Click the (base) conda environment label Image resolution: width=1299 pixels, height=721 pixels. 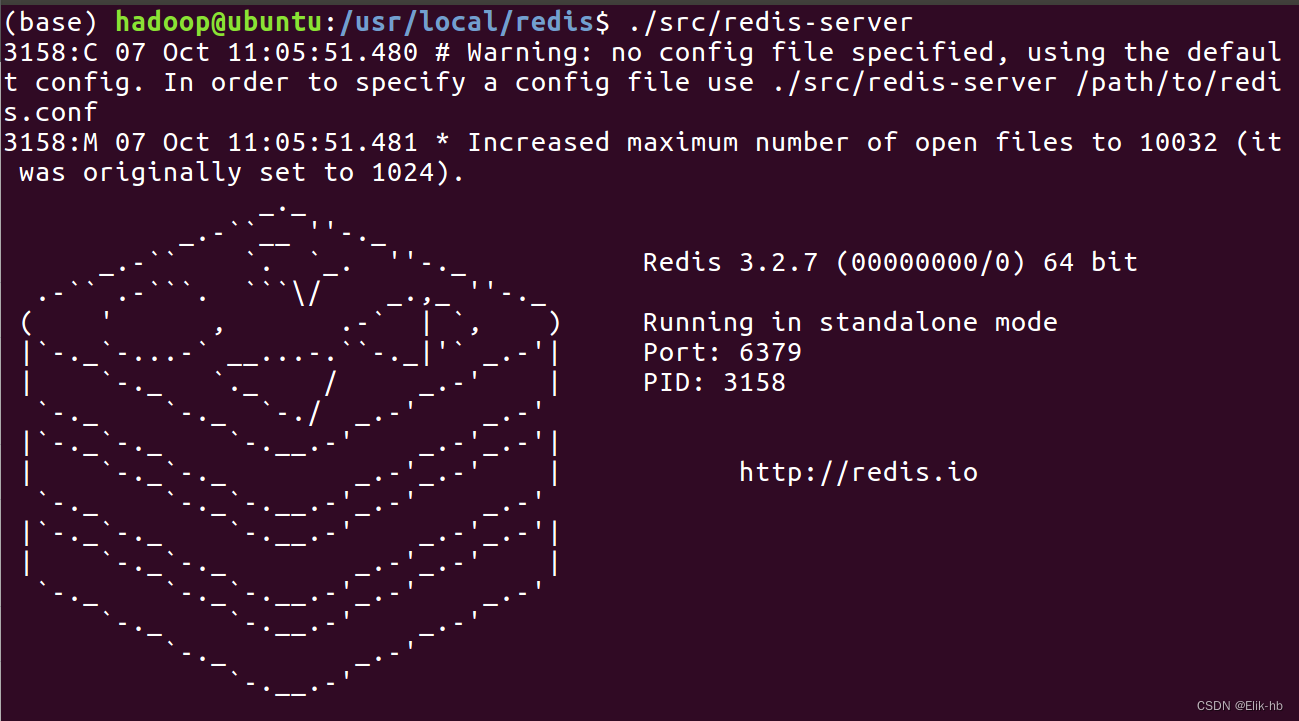(52, 21)
